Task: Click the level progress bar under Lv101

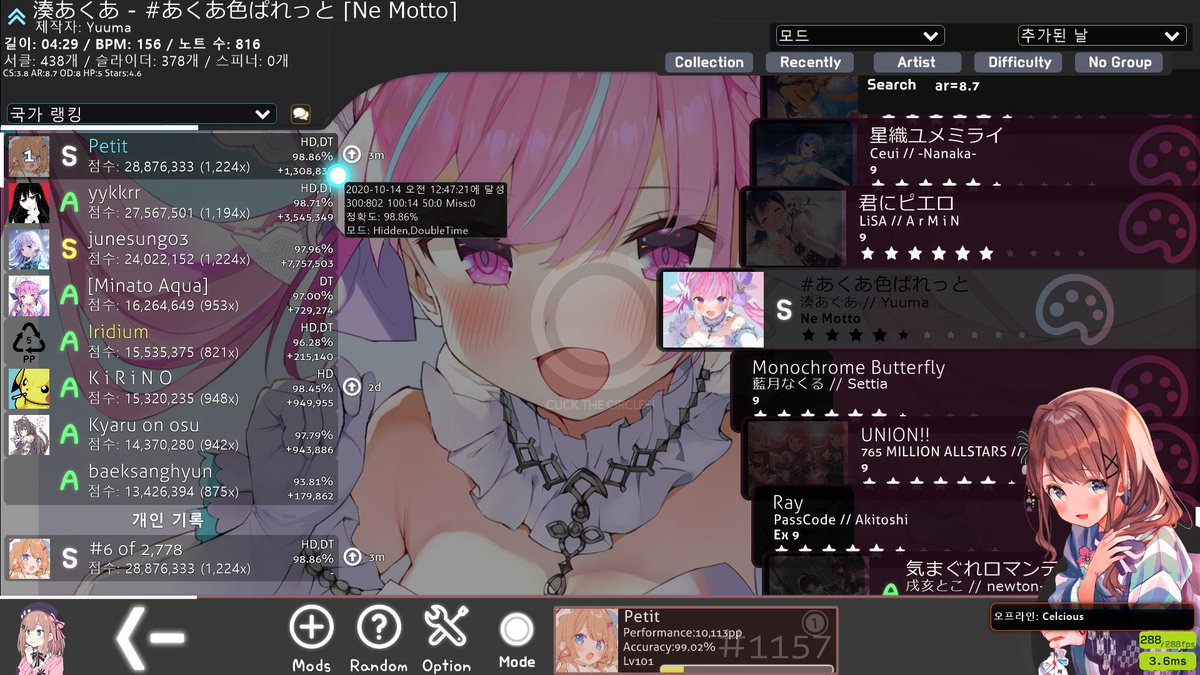Action: click(x=746, y=669)
